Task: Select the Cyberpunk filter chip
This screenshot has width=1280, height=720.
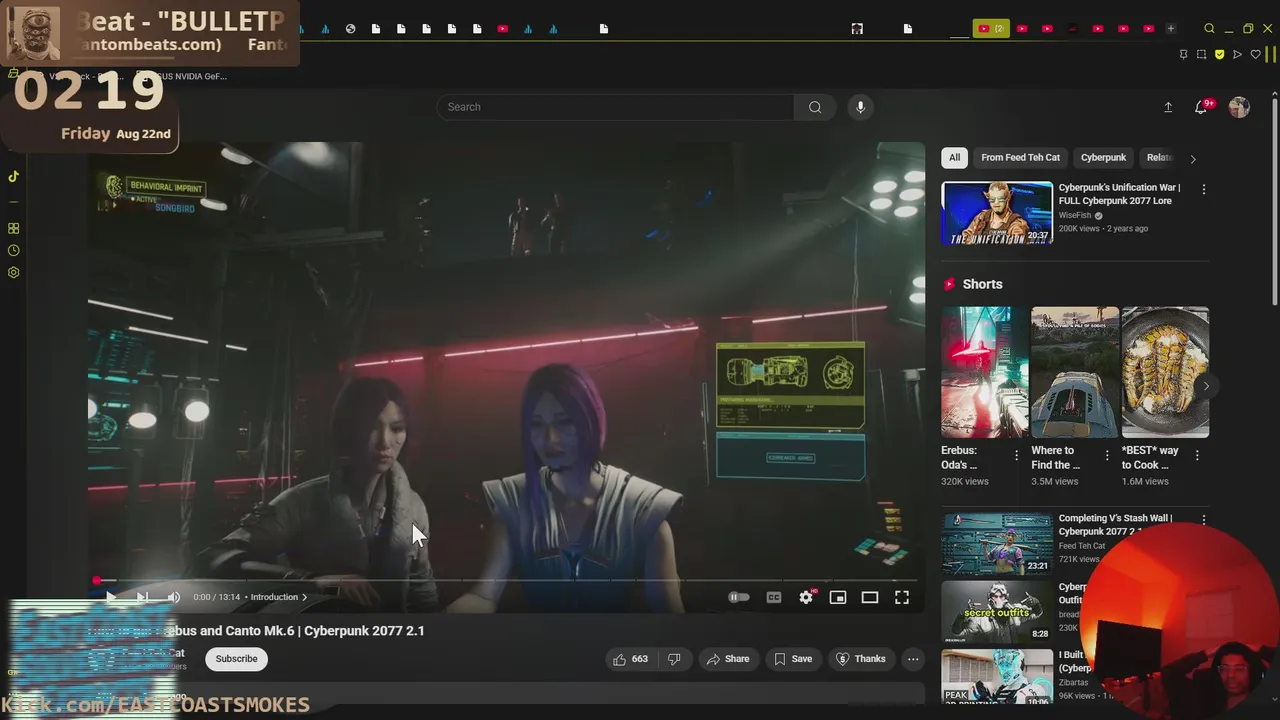Action: point(1103,157)
